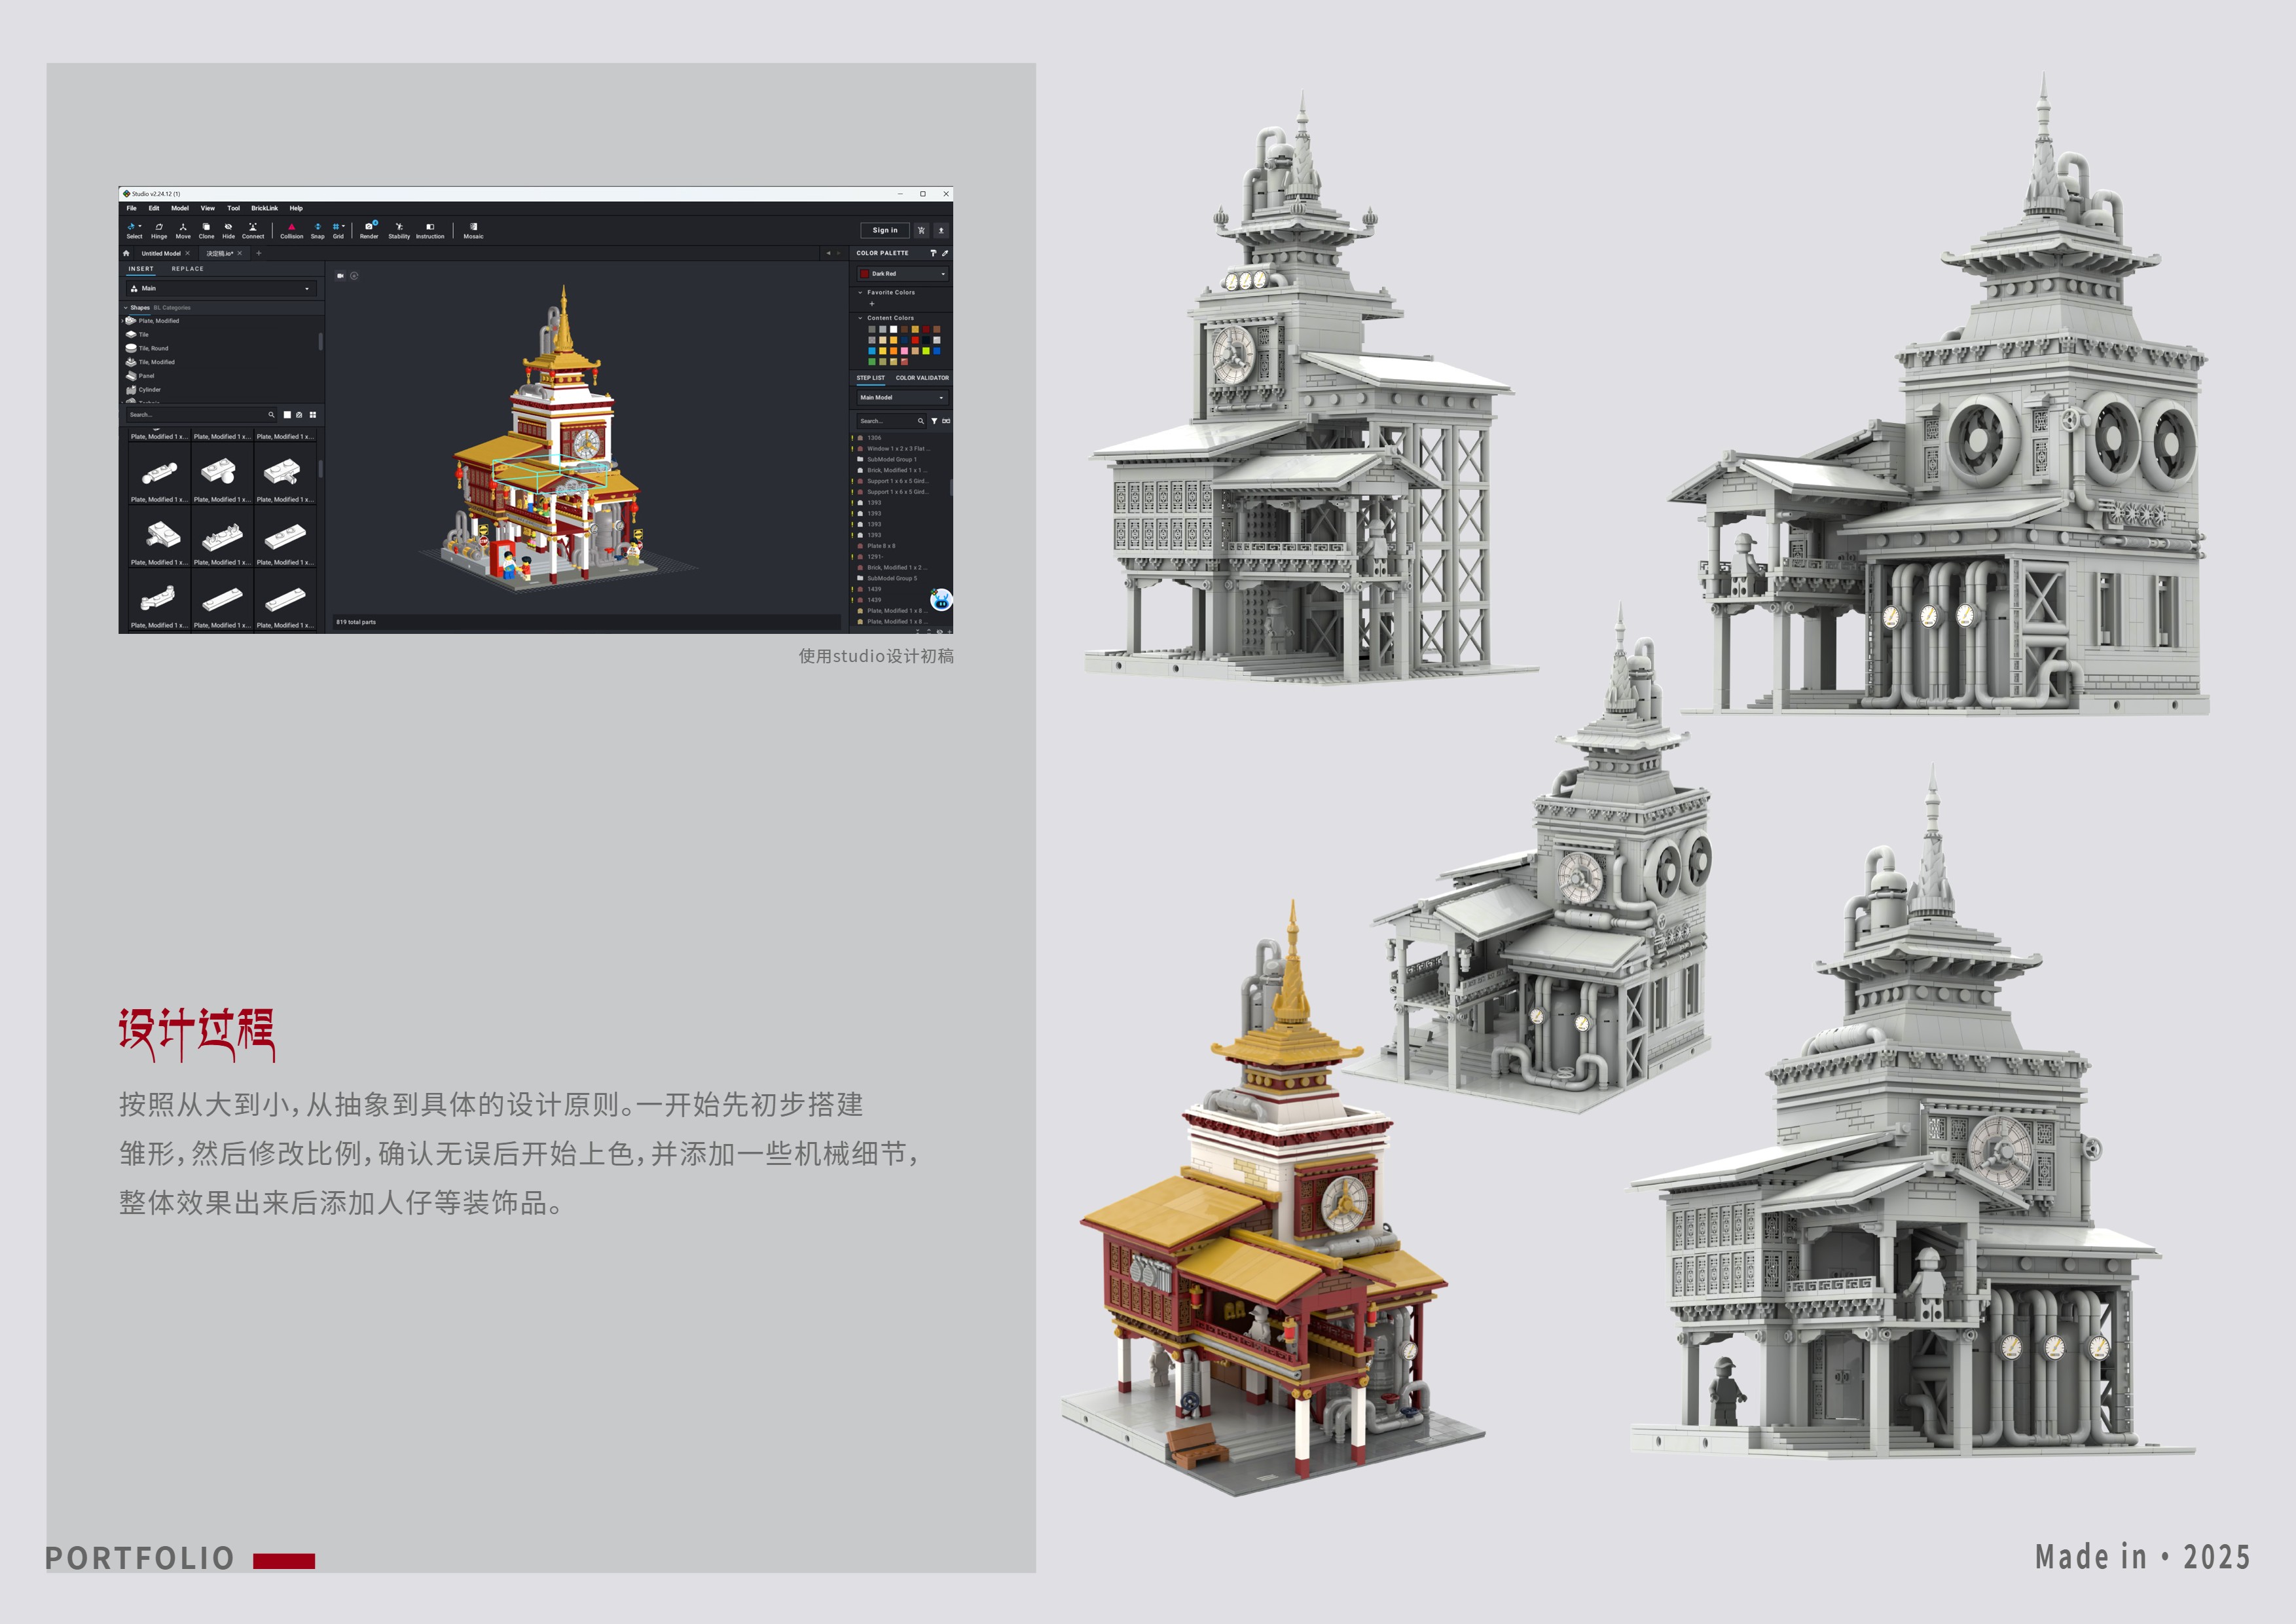Activate the Hide tool to toggle part visibility
This screenshot has width=2296, height=1624.
coord(228,229)
